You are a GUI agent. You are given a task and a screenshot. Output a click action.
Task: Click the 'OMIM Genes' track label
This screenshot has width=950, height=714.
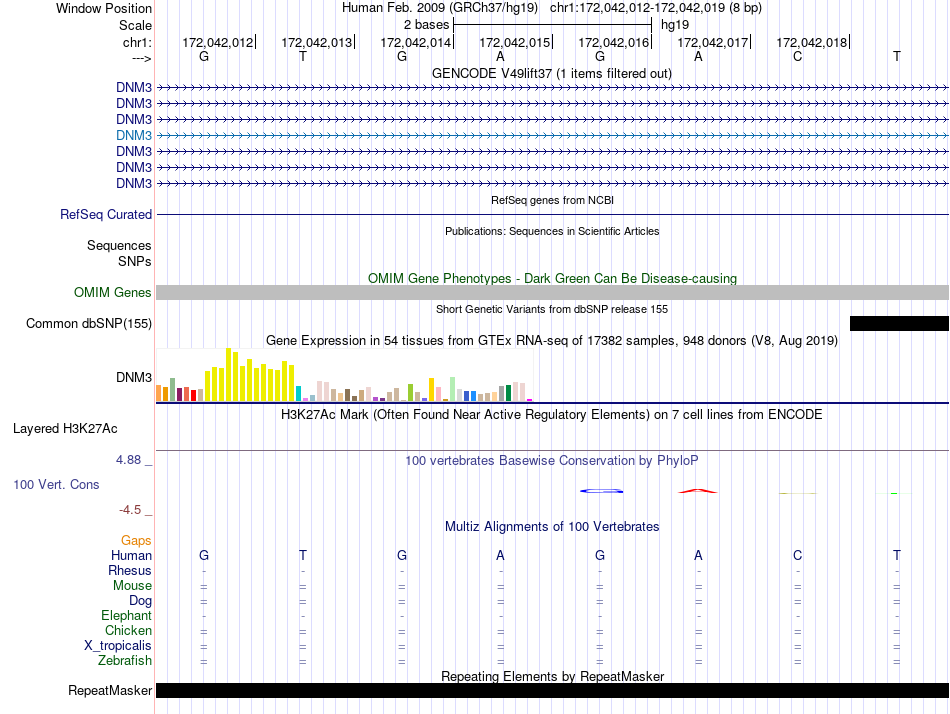tap(113, 292)
